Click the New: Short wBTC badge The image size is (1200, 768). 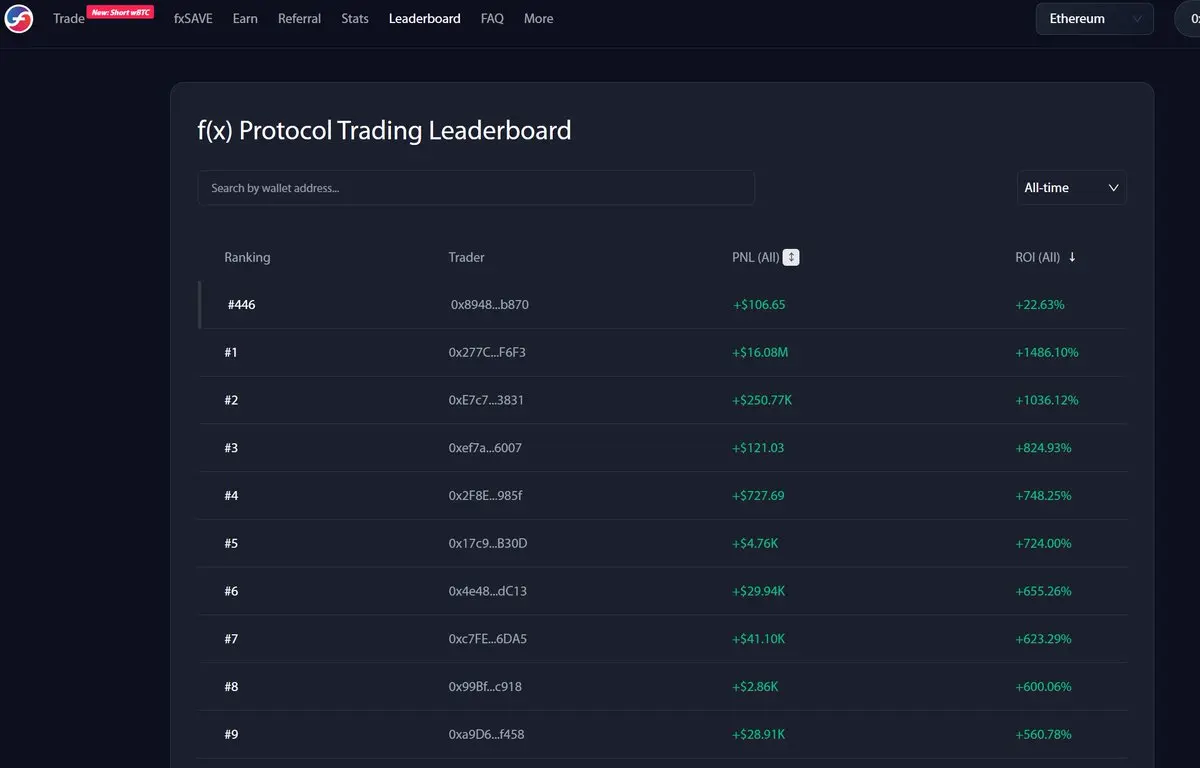pyautogui.click(x=120, y=12)
